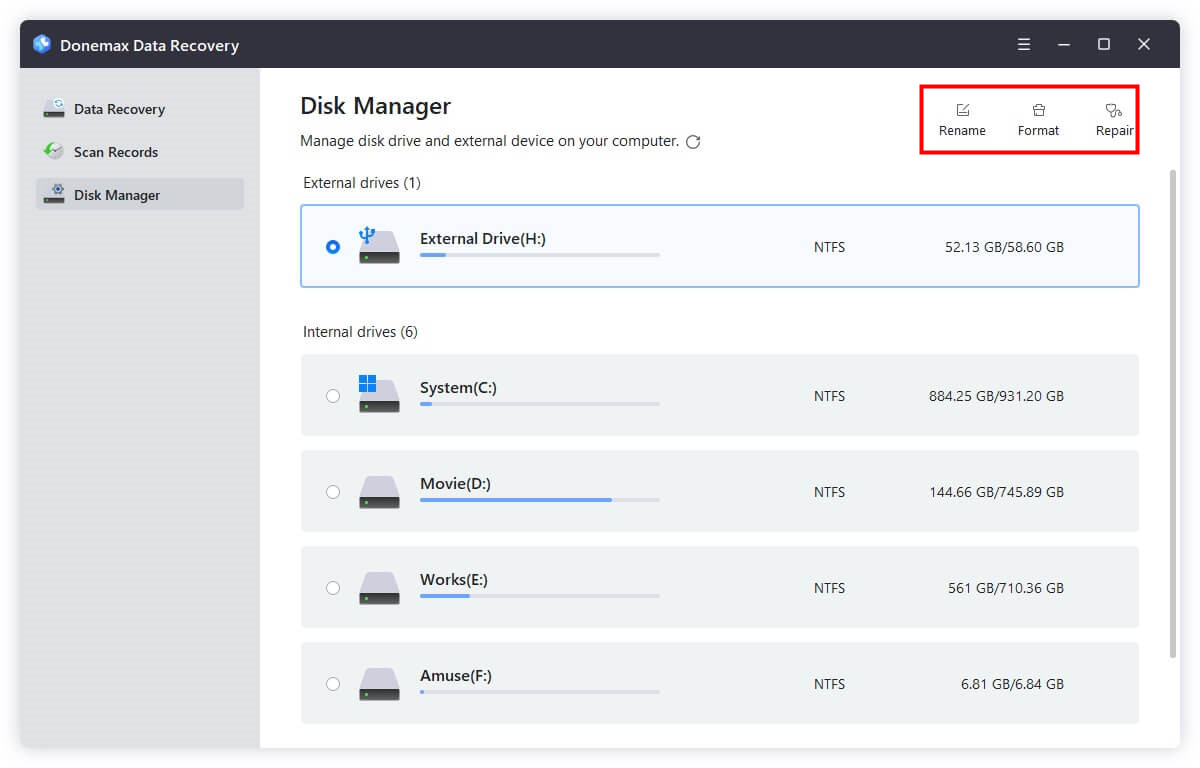Click the Donemax app logo icon
The height and width of the screenshot is (768, 1200).
42,44
